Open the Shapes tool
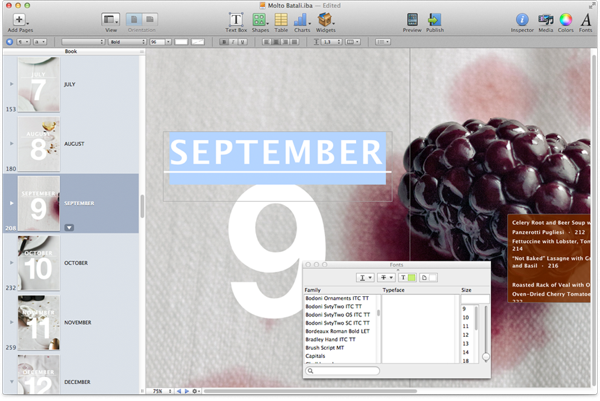 [x=259, y=20]
